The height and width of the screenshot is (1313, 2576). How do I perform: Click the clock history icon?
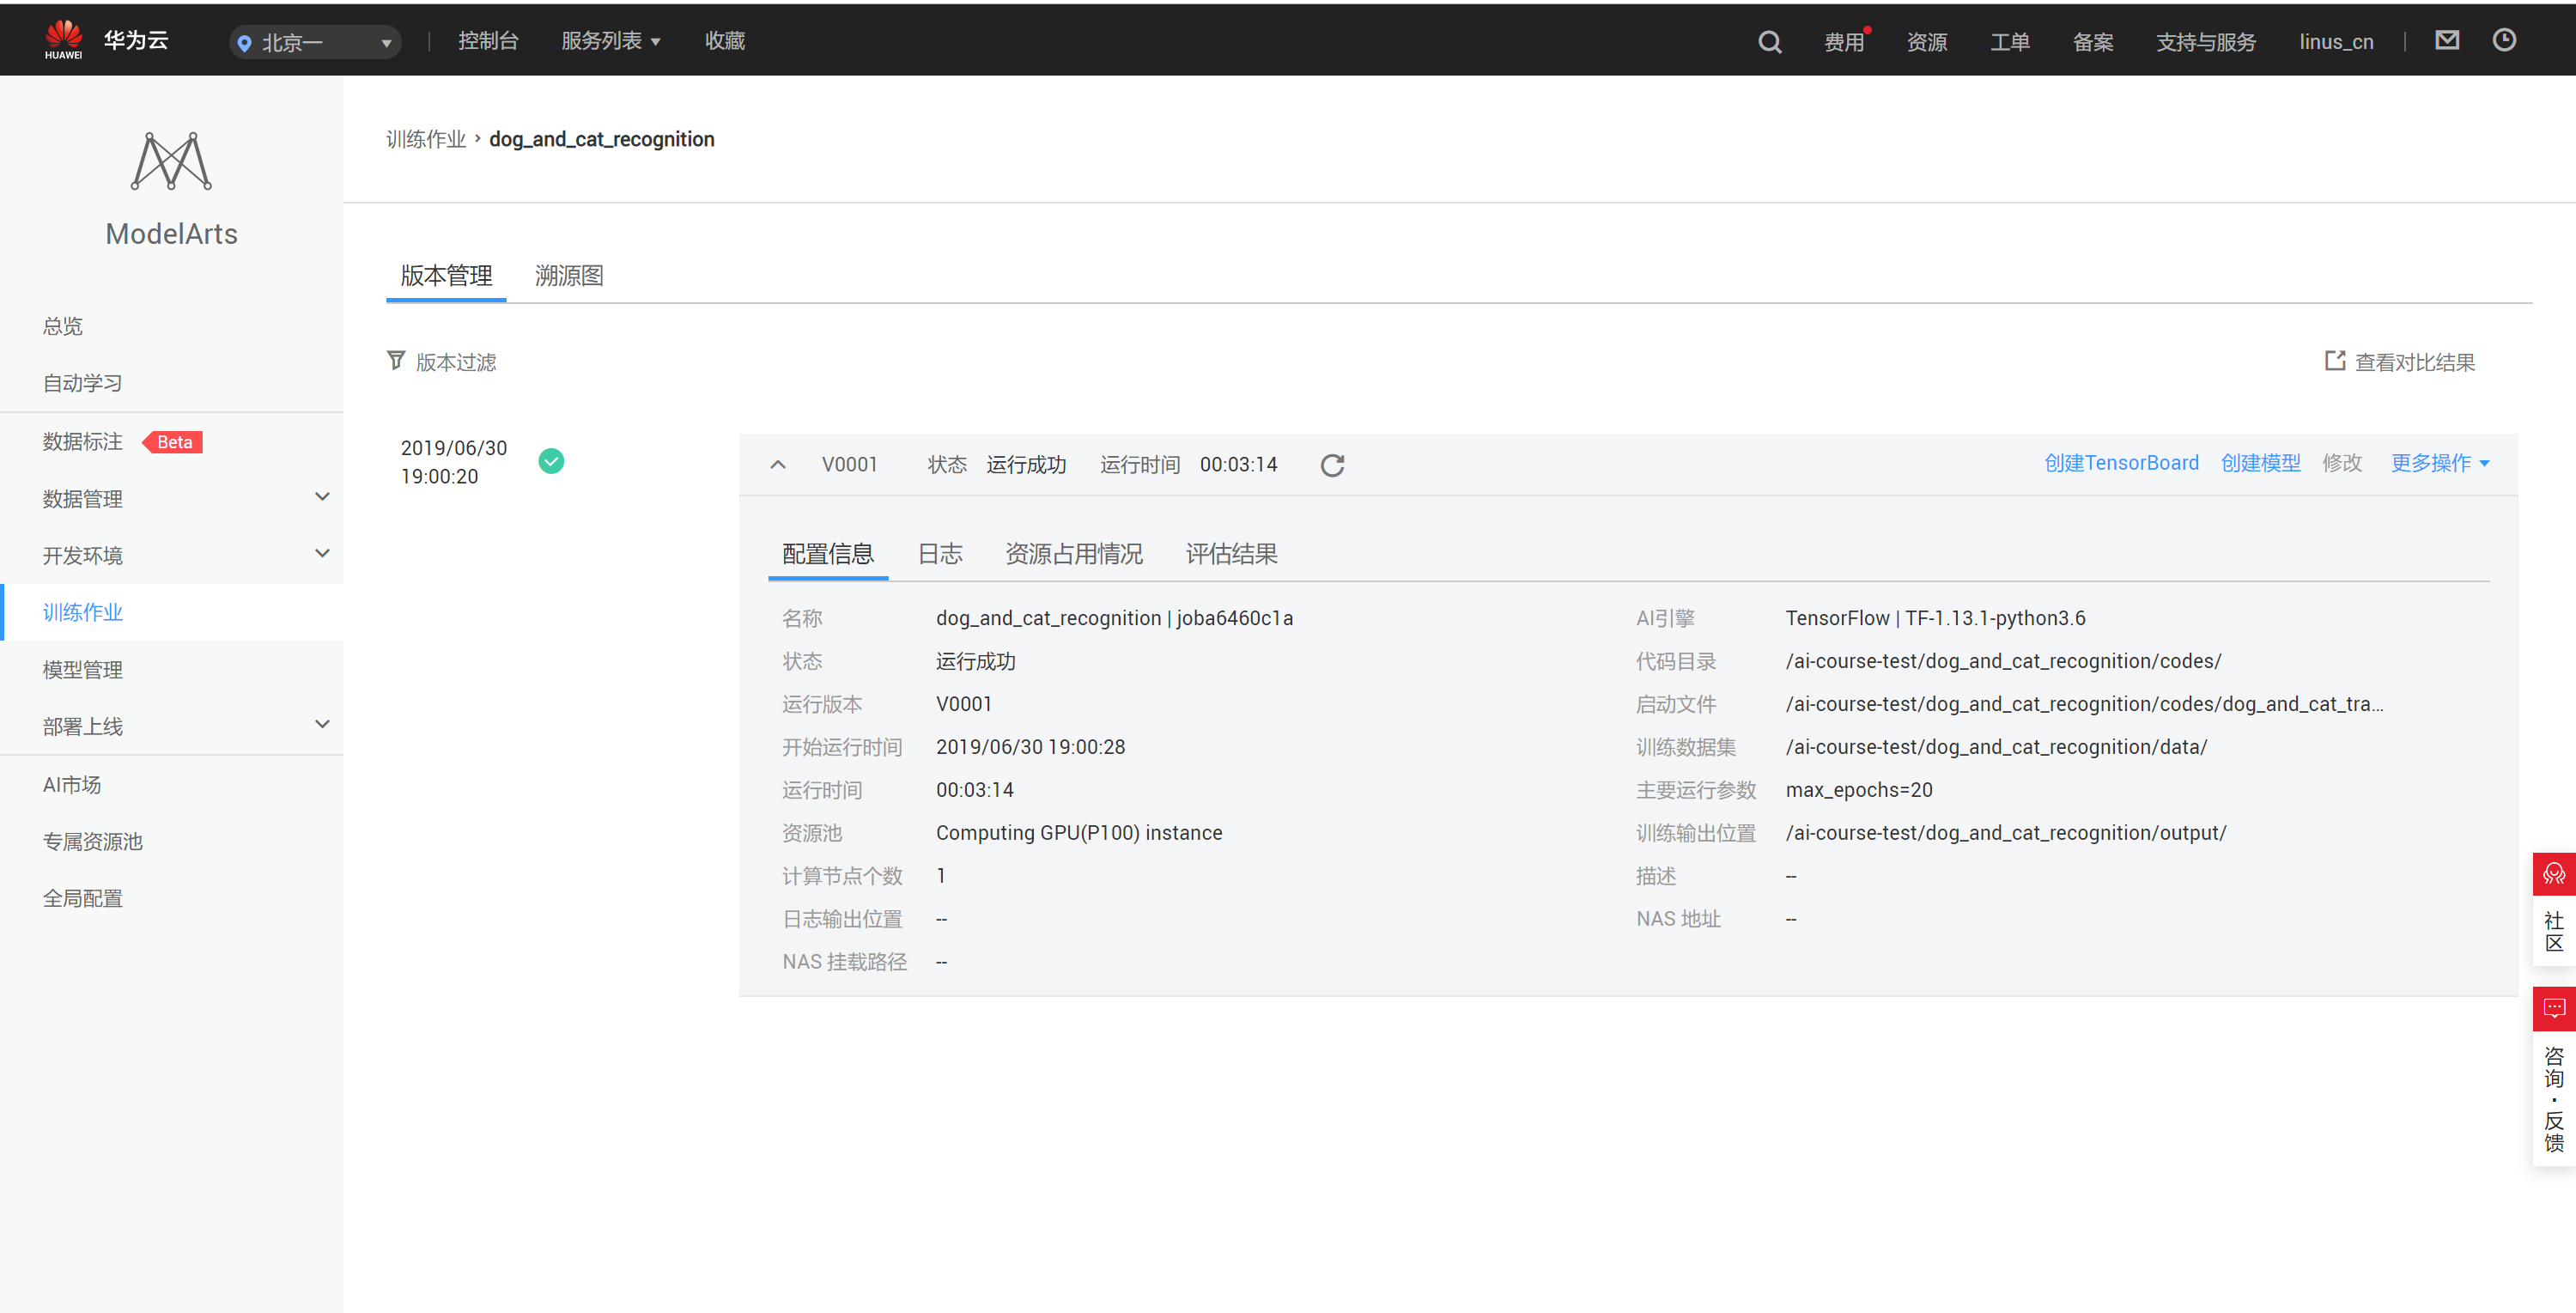[x=2503, y=40]
